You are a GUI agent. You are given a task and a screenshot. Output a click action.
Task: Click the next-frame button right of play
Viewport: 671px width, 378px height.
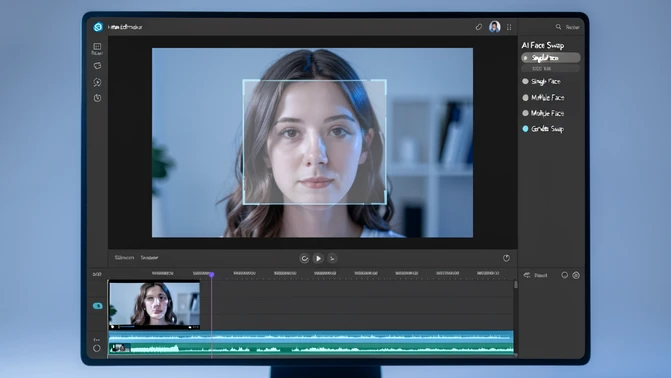tap(332, 258)
